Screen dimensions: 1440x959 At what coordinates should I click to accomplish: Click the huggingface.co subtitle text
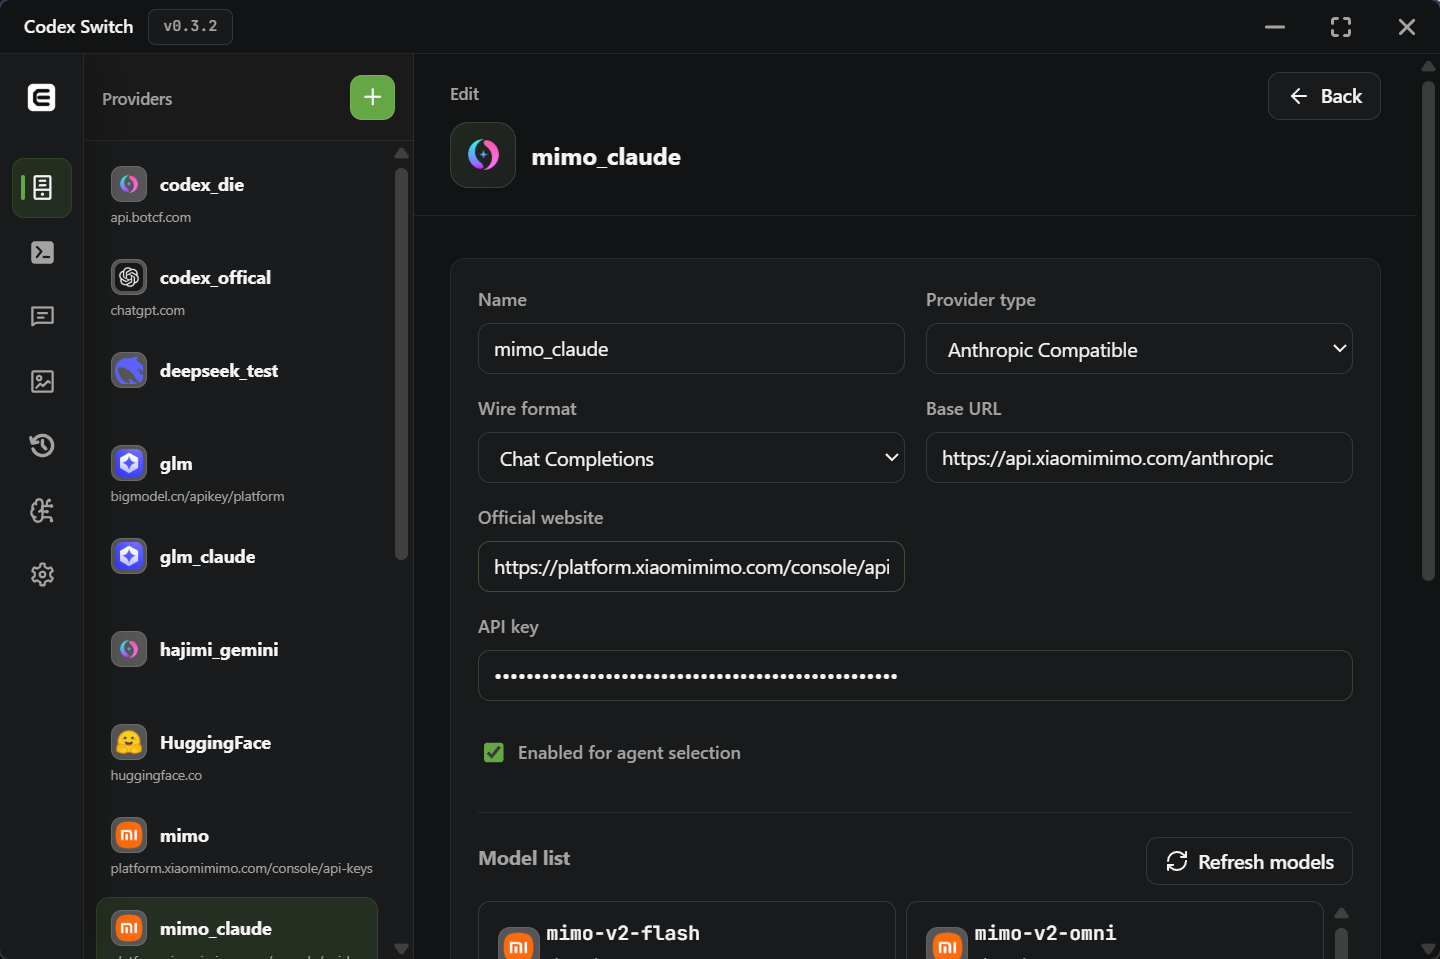156,775
